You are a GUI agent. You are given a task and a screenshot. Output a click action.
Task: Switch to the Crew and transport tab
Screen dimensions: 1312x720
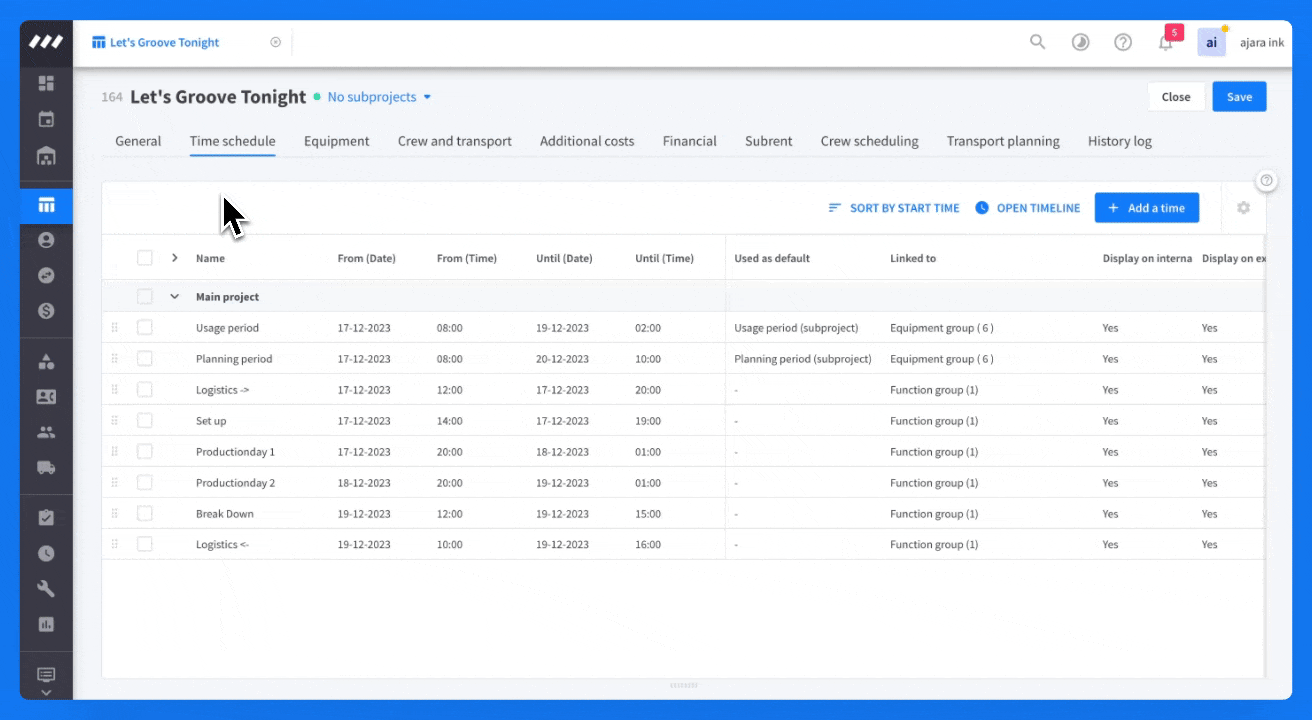(x=455, y=141)
